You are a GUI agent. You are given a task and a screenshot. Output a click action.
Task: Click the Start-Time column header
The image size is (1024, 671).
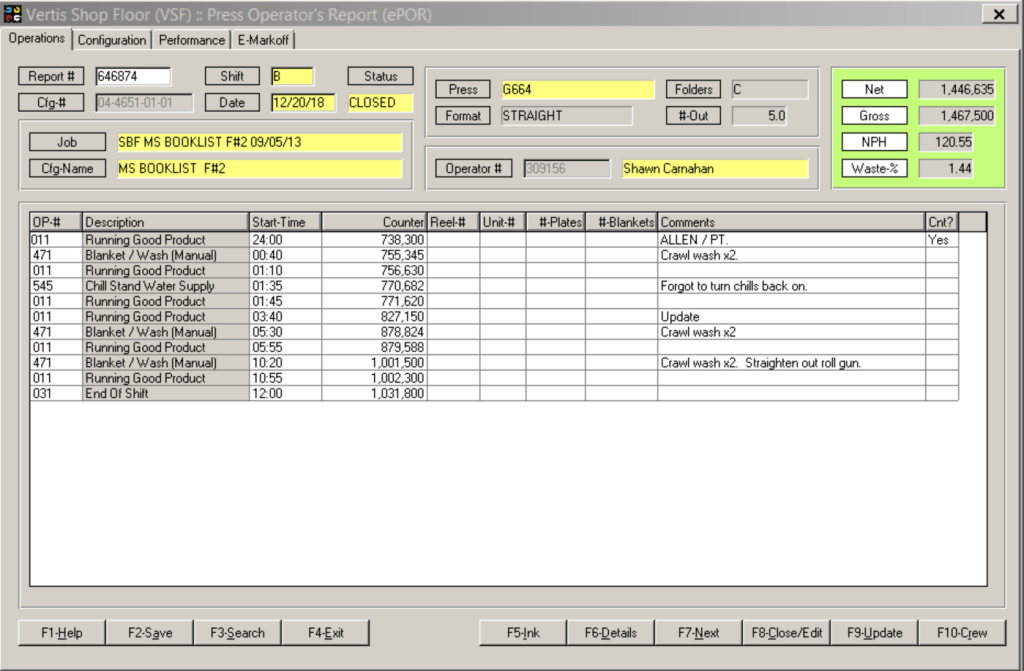pos(285,222)
